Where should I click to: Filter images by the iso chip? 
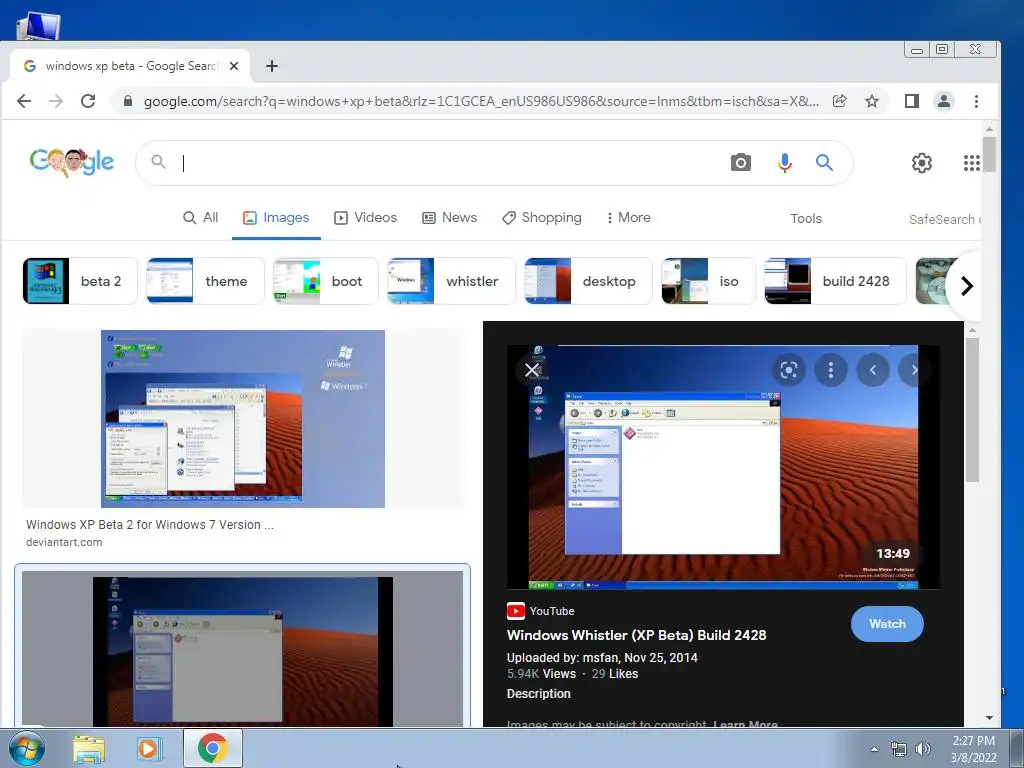point(708,281)
